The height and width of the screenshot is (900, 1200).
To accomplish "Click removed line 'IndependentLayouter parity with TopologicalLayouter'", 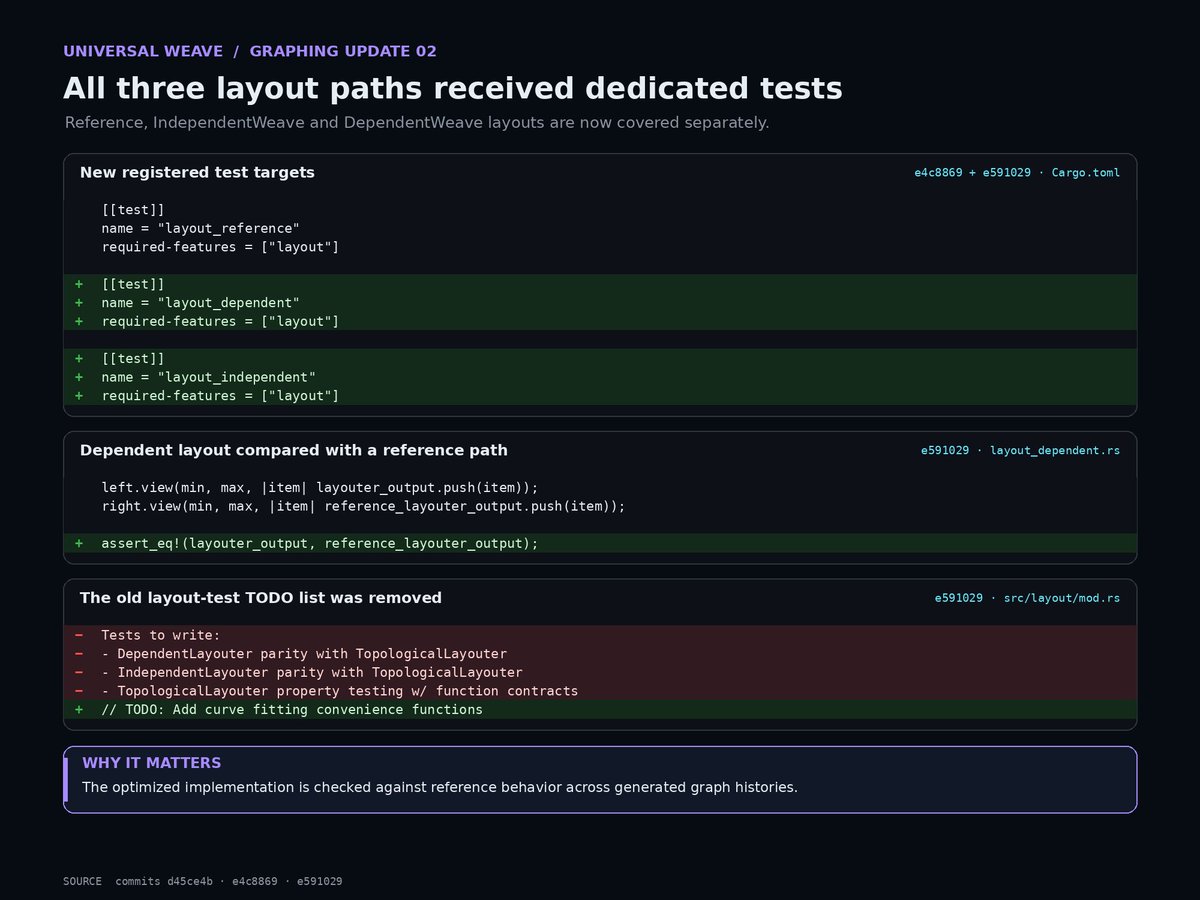I will [600, 672].
